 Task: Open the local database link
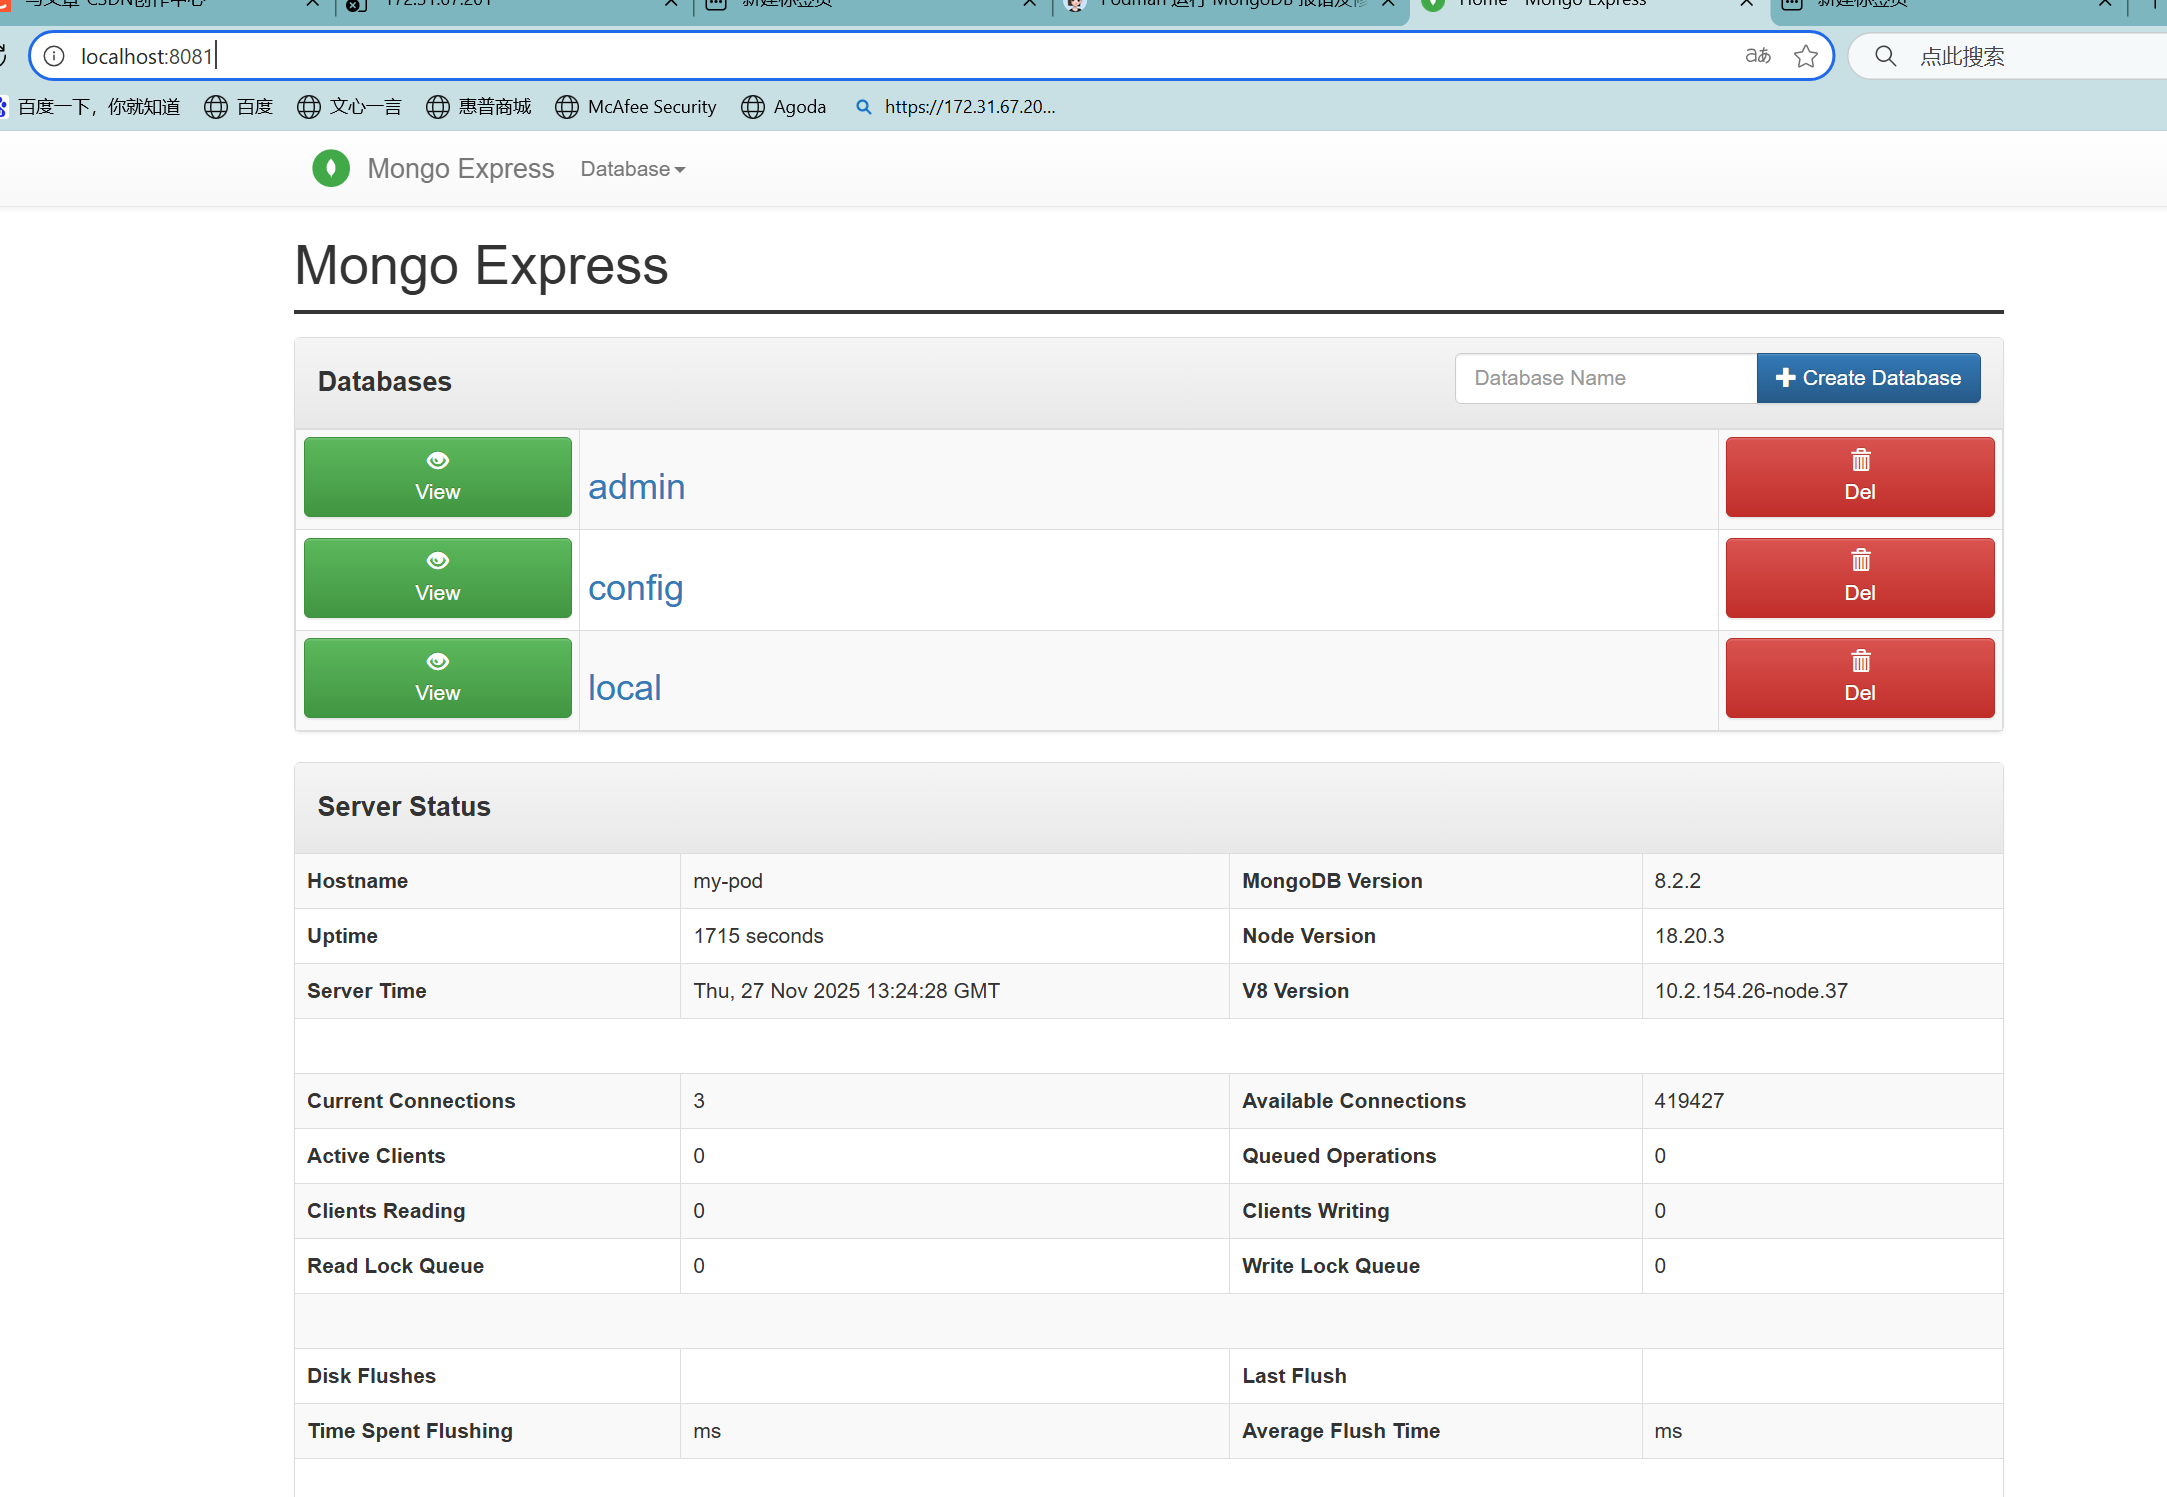[624, 688]
